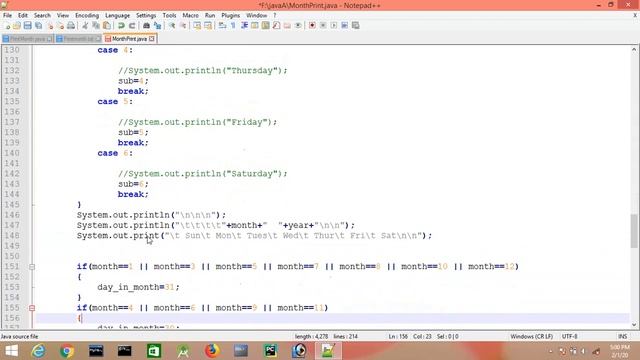
Task: Cut selection with scissors icon
Action: click(85, 26)
